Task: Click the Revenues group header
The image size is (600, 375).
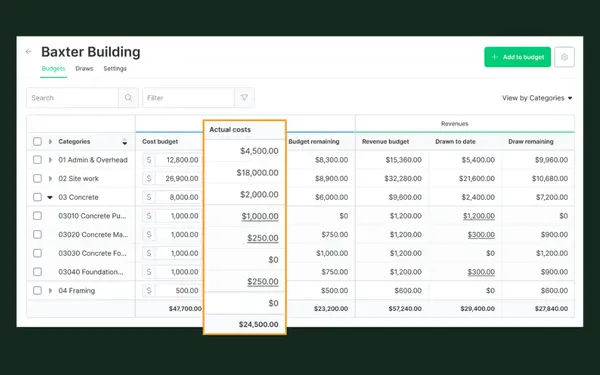Action: [x=455, y=124]
